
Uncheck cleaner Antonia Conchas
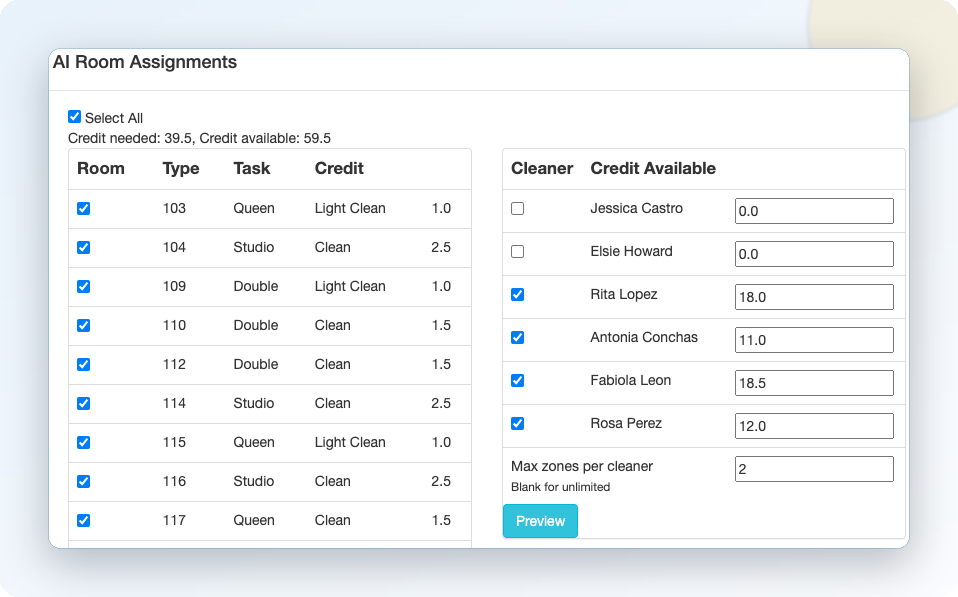pyautogui.click(x=517, y=337)
